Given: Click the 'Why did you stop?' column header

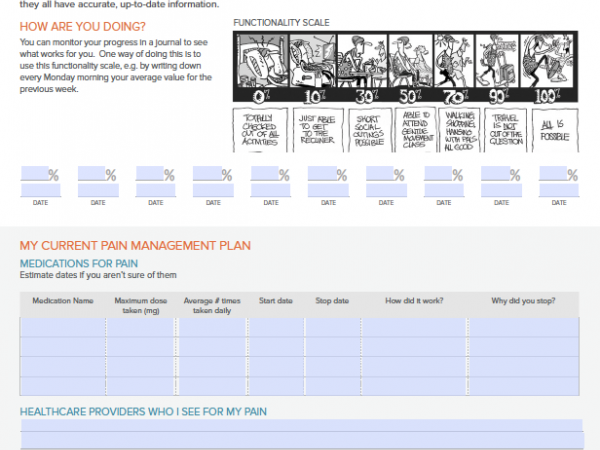Looking at the screenshot, I should click(x=523, y=301).
